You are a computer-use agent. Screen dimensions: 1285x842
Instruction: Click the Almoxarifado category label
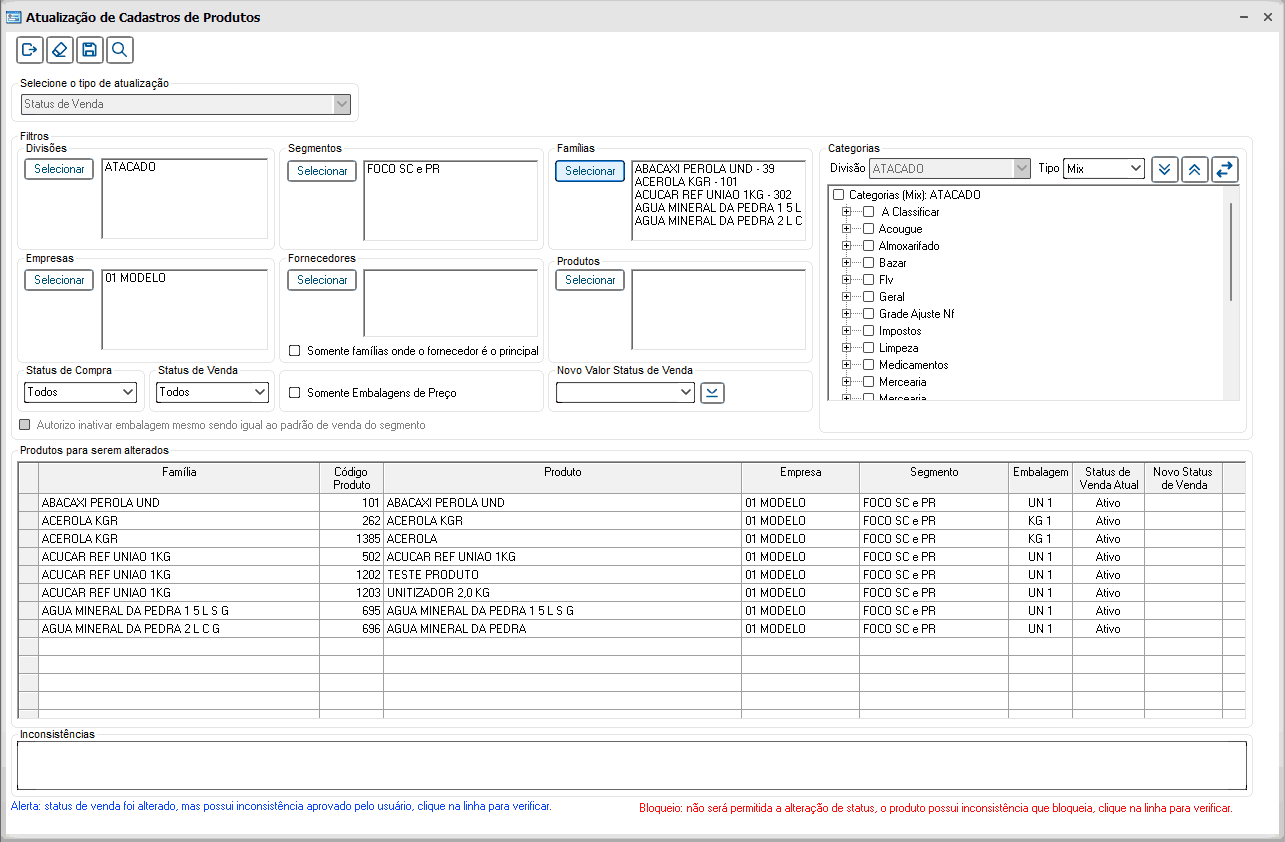[x=909, y=246]
